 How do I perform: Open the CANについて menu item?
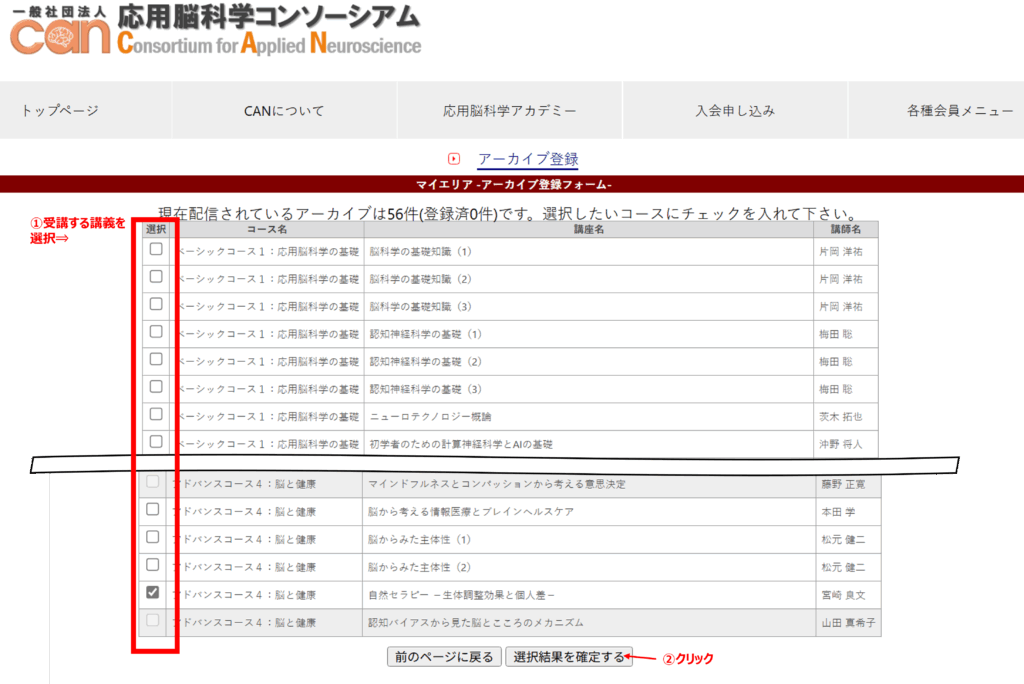tap(284, 111)
